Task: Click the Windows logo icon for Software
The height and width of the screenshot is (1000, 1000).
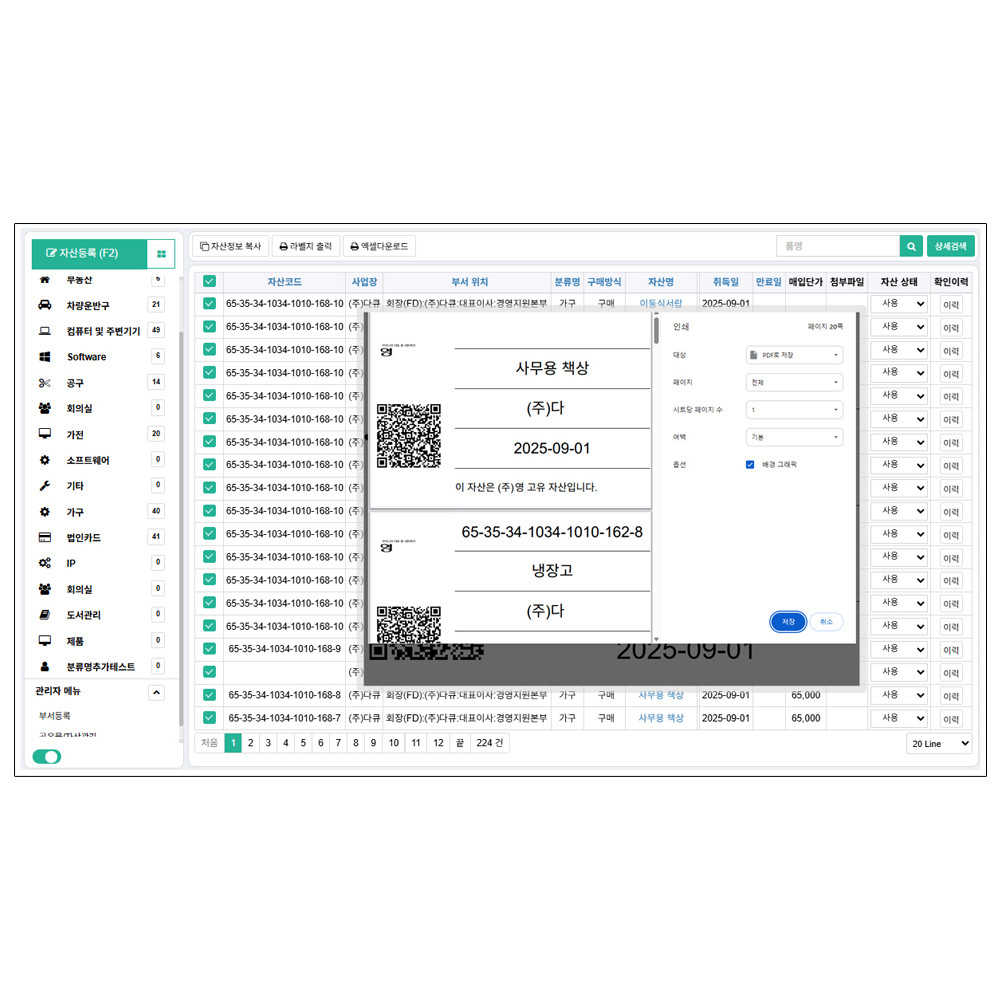Action: pos(45,357)
